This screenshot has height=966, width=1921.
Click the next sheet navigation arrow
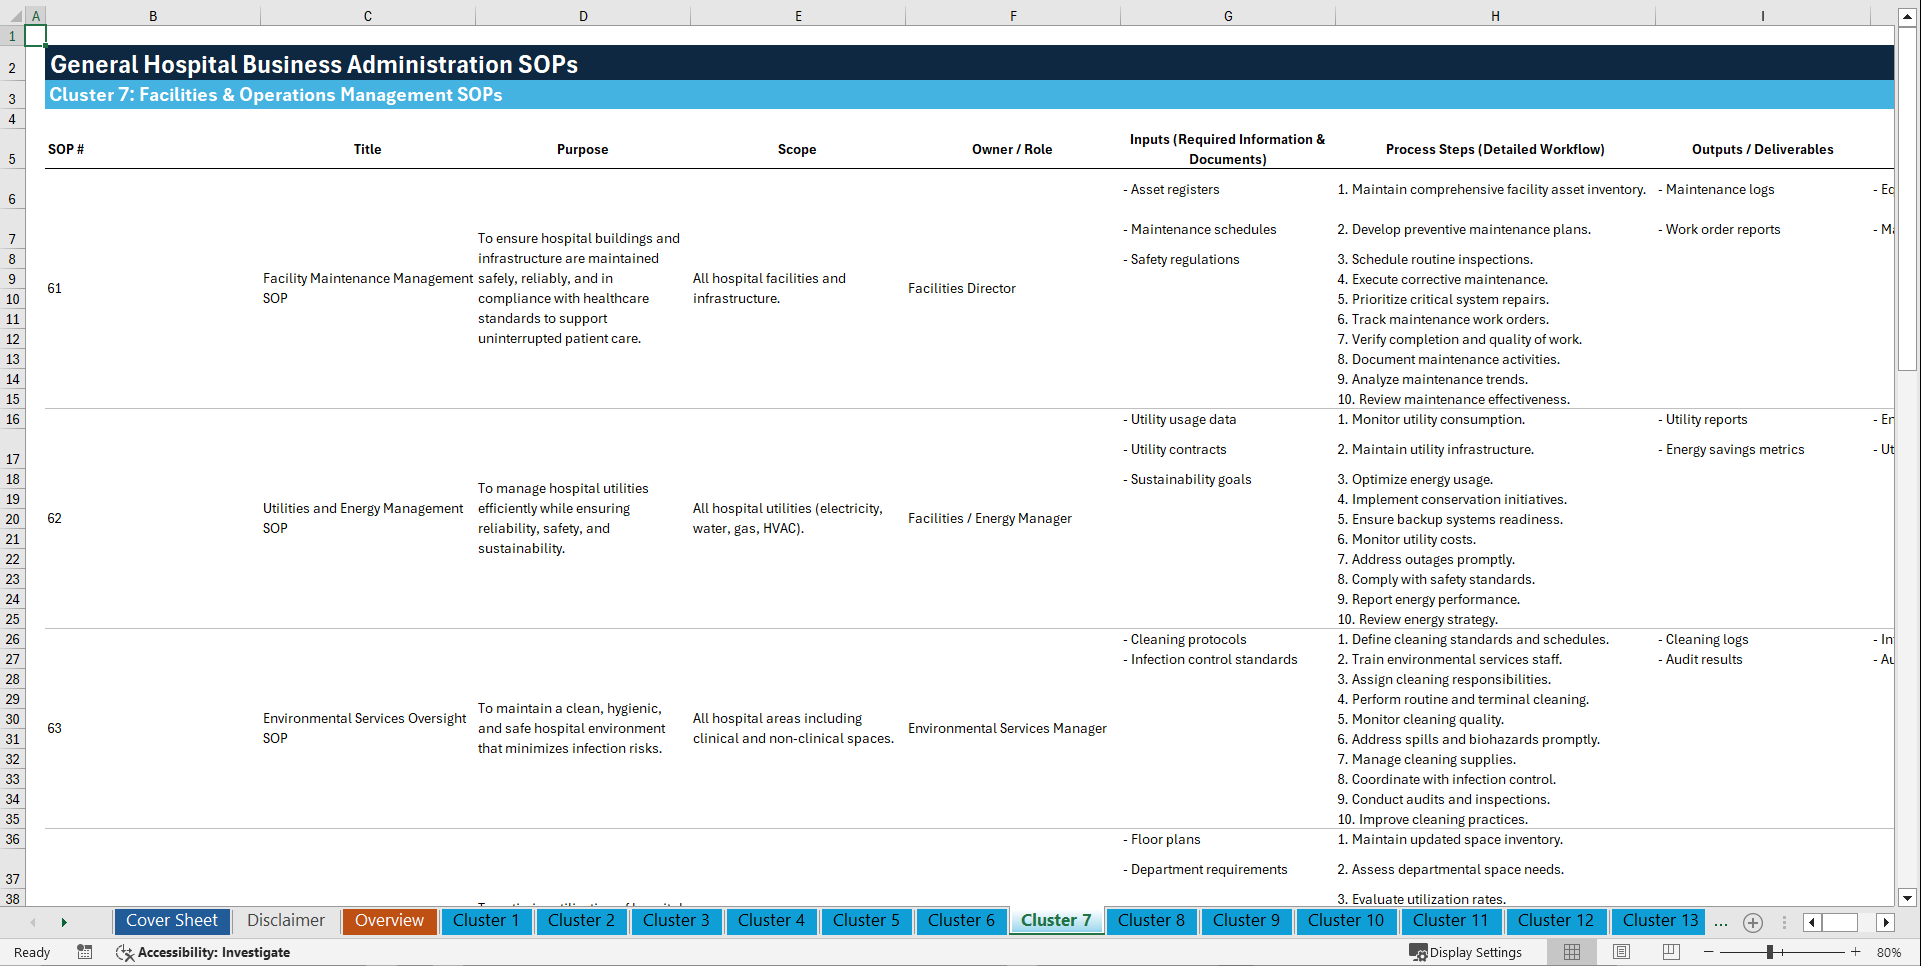point(64,922)
